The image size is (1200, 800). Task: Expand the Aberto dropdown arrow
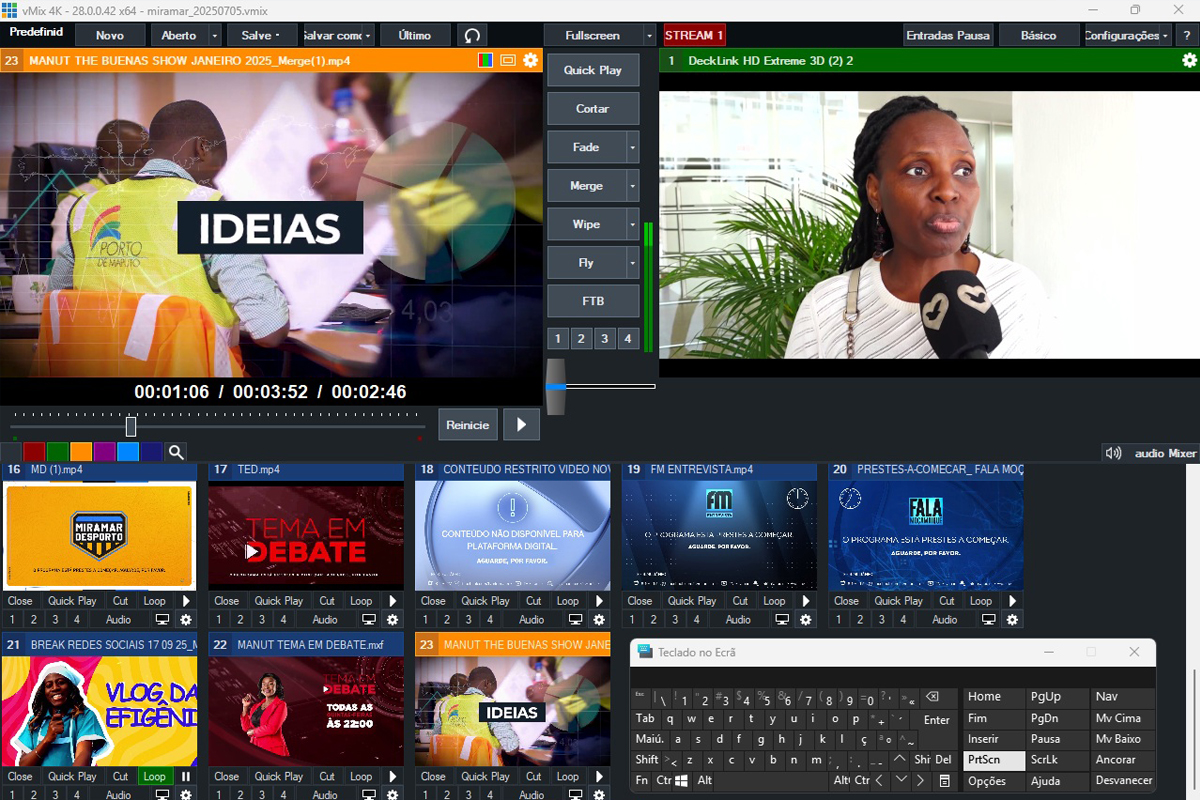214,35
